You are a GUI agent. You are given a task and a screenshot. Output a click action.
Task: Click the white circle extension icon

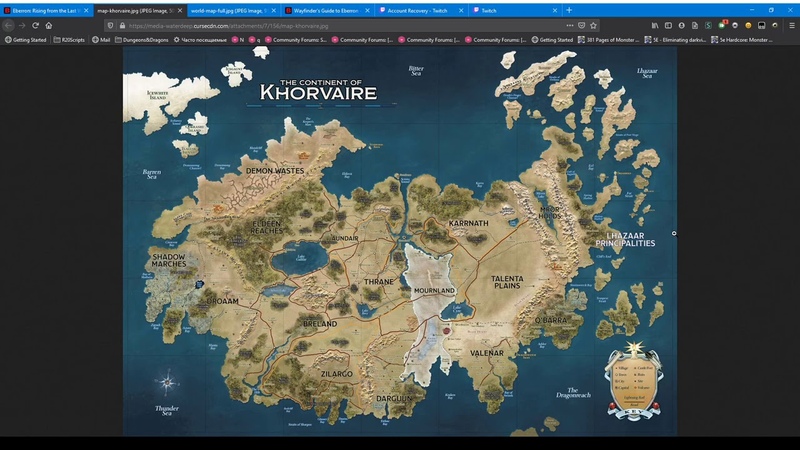pyautogui.click(x=735, y=26)
